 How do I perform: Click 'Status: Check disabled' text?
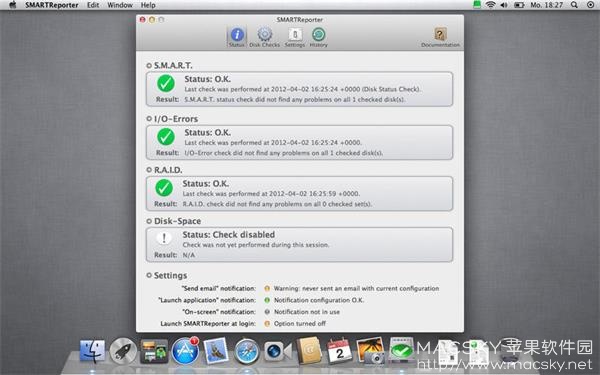pos(228,235)
